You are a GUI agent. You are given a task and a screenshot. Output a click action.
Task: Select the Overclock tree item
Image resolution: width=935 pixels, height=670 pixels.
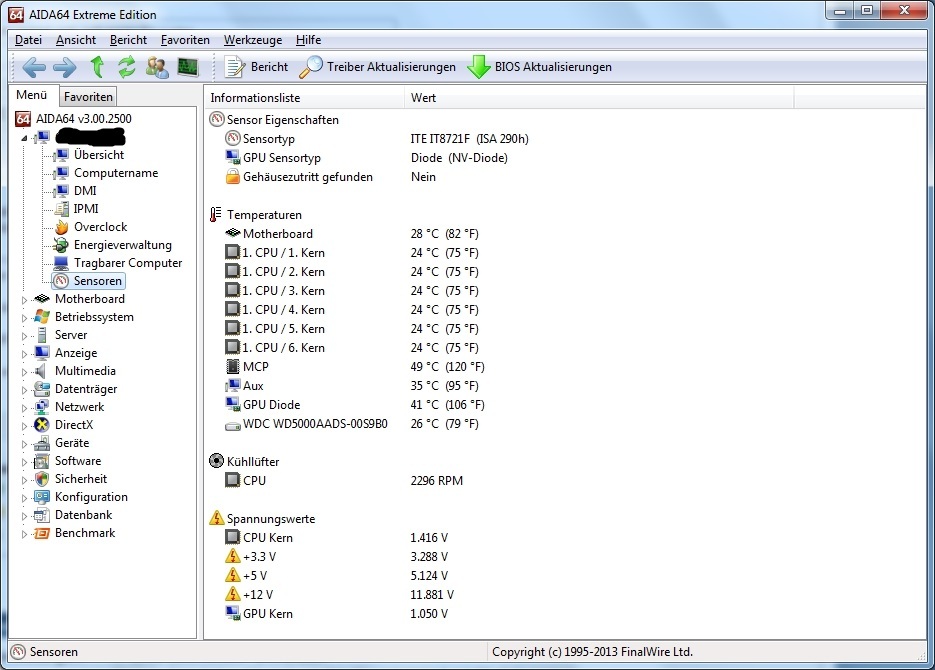[x=100, y=227]
